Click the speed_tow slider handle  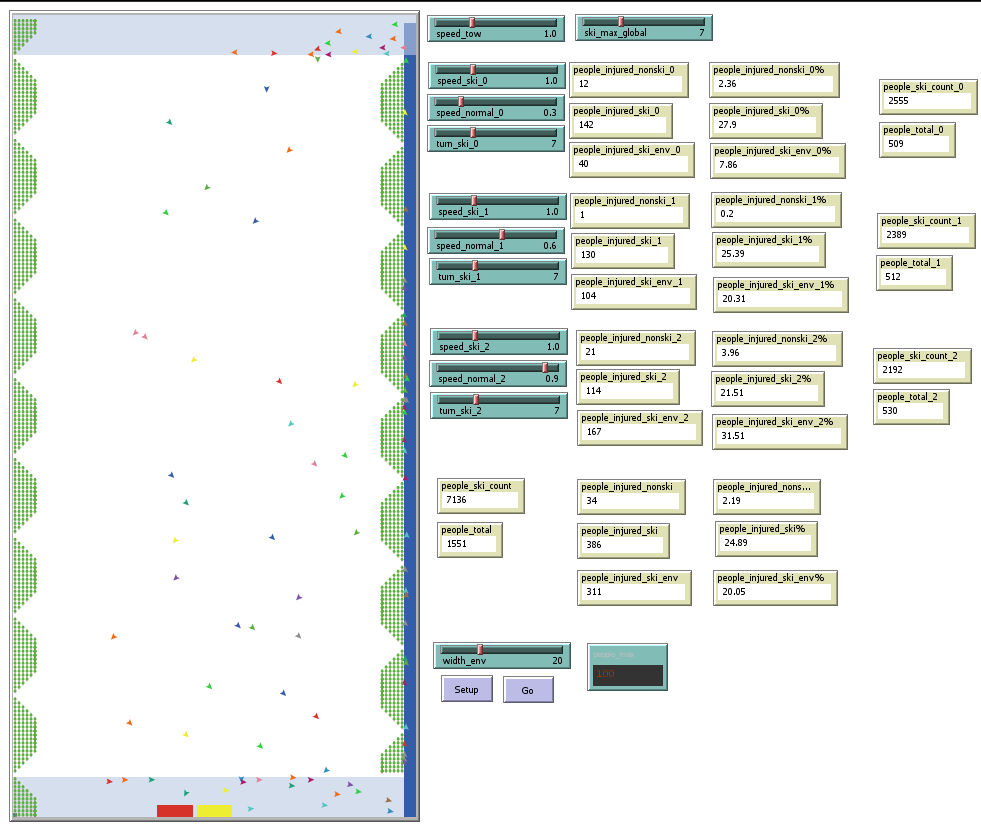(473, 22)
